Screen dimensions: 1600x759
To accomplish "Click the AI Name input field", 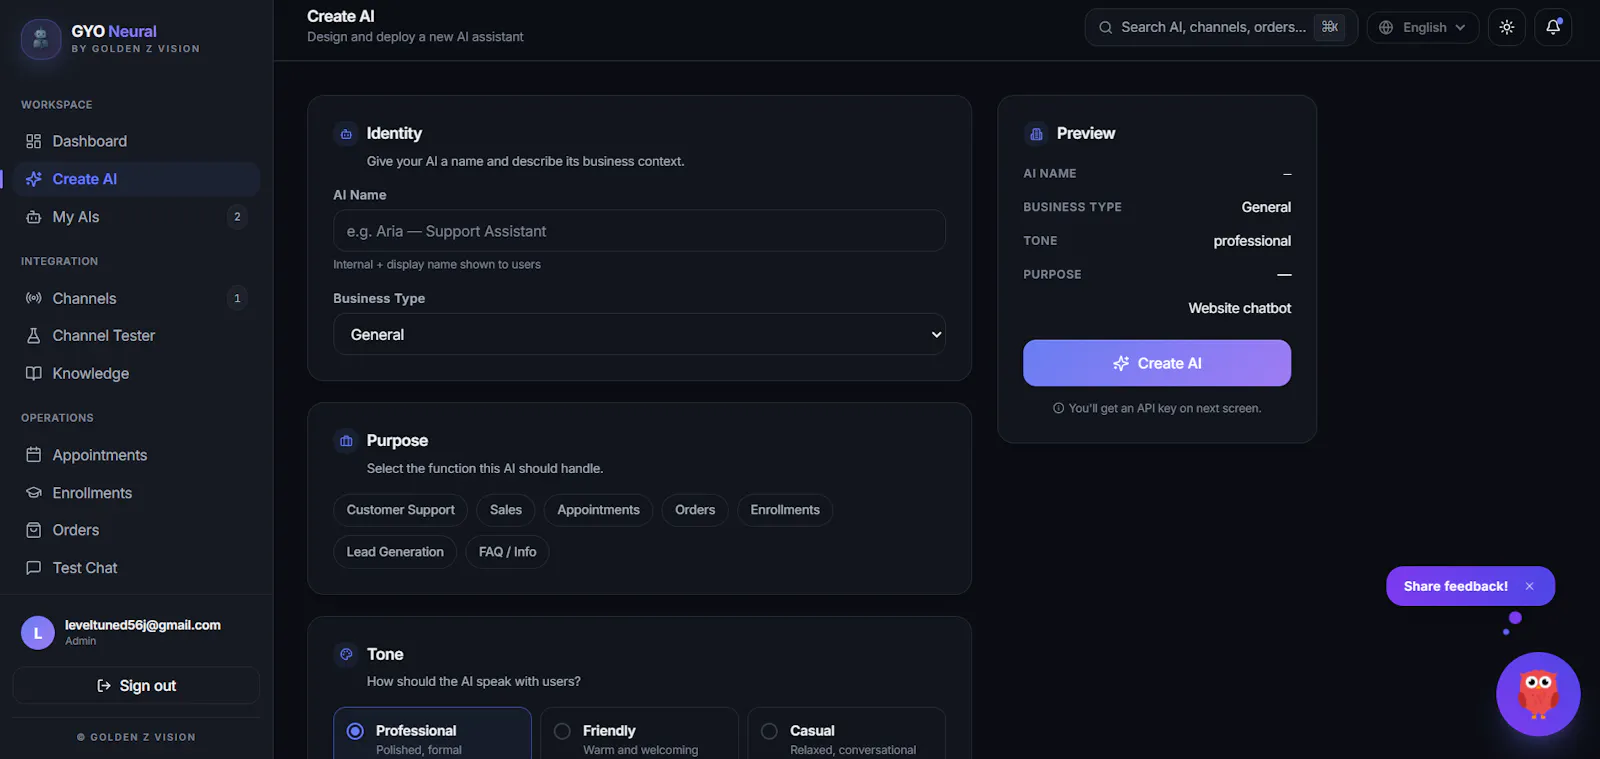I will pyautogui.click(x=639, y=230).
